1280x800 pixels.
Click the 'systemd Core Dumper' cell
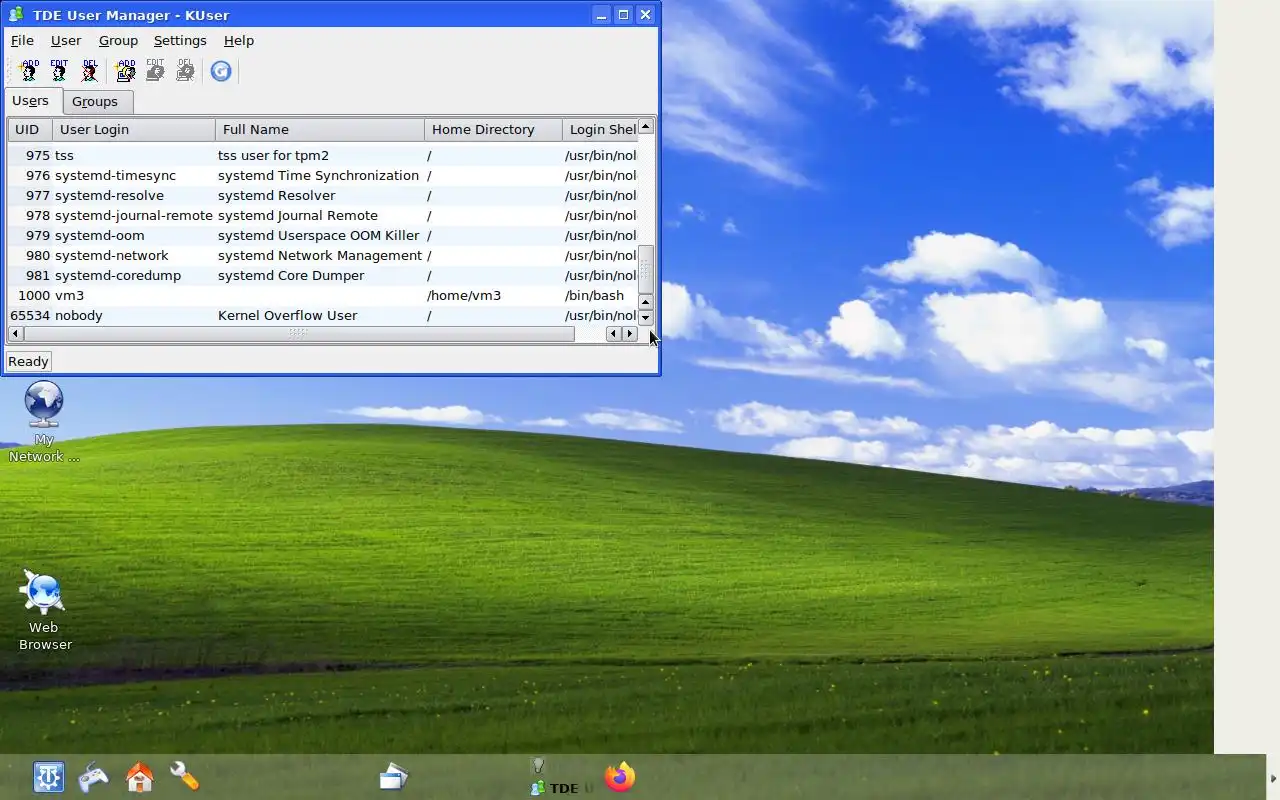(291, 276)
